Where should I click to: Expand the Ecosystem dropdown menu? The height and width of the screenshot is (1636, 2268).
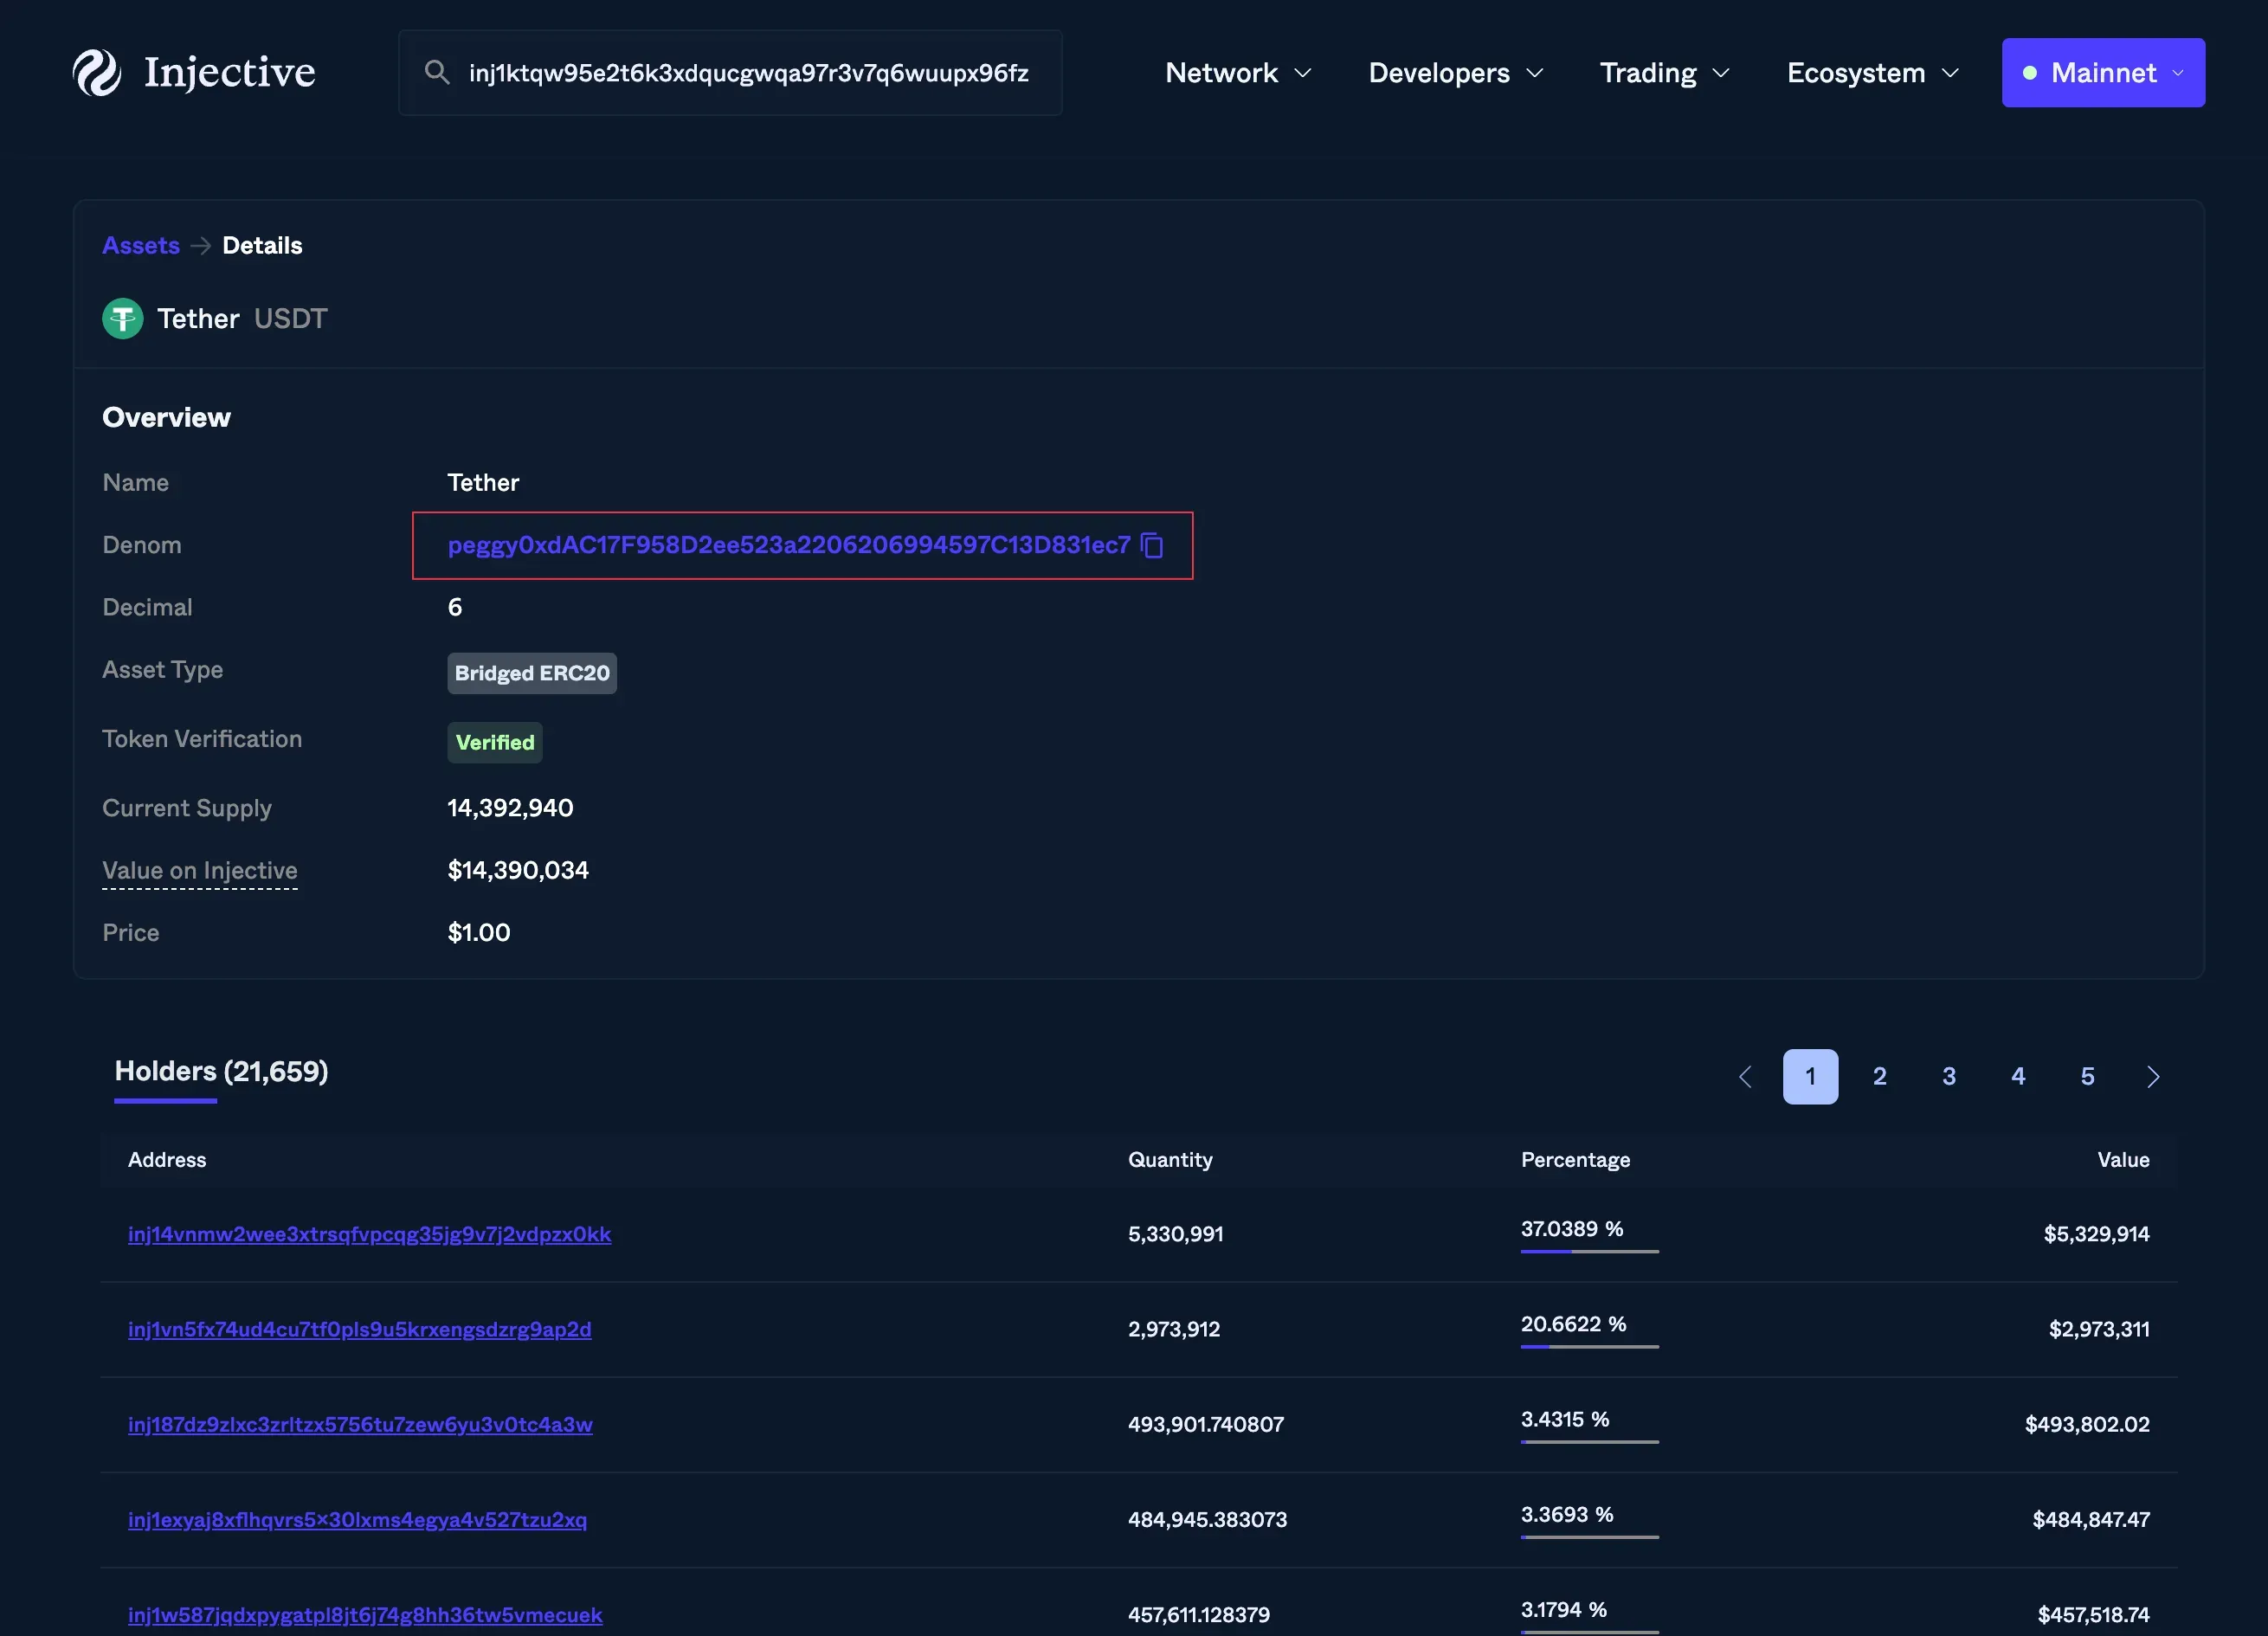click(1873, 73)
